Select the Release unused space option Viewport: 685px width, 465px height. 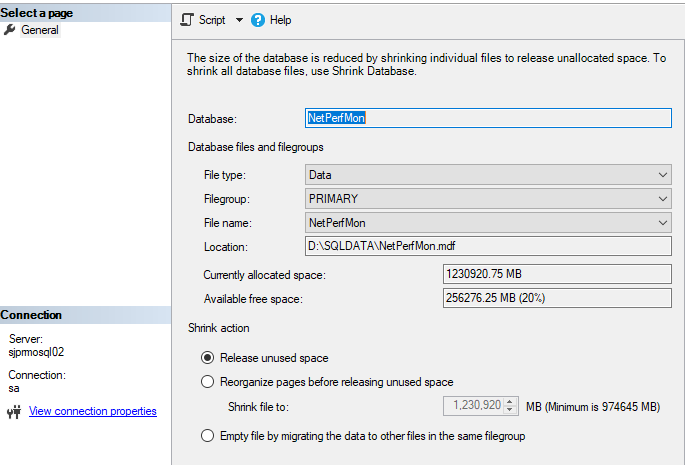click(x=208, y=358)
